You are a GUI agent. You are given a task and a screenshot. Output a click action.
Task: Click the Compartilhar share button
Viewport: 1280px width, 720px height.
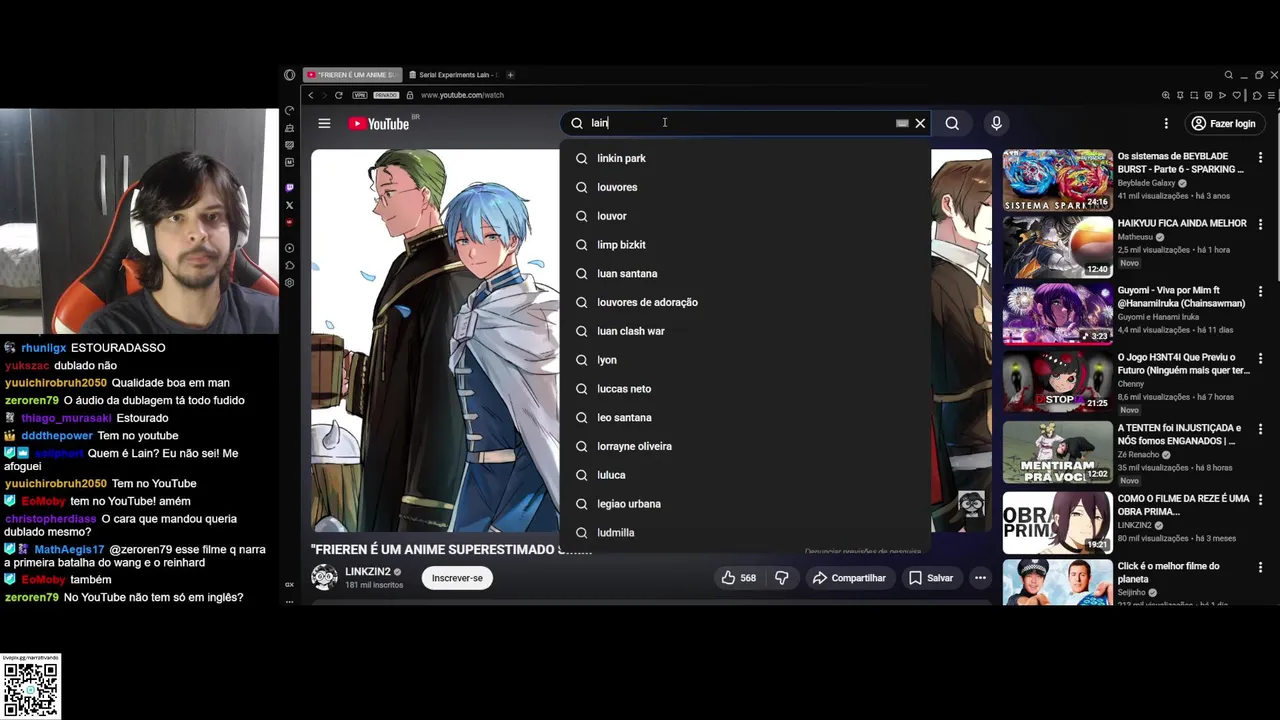(x=849, y=578)
